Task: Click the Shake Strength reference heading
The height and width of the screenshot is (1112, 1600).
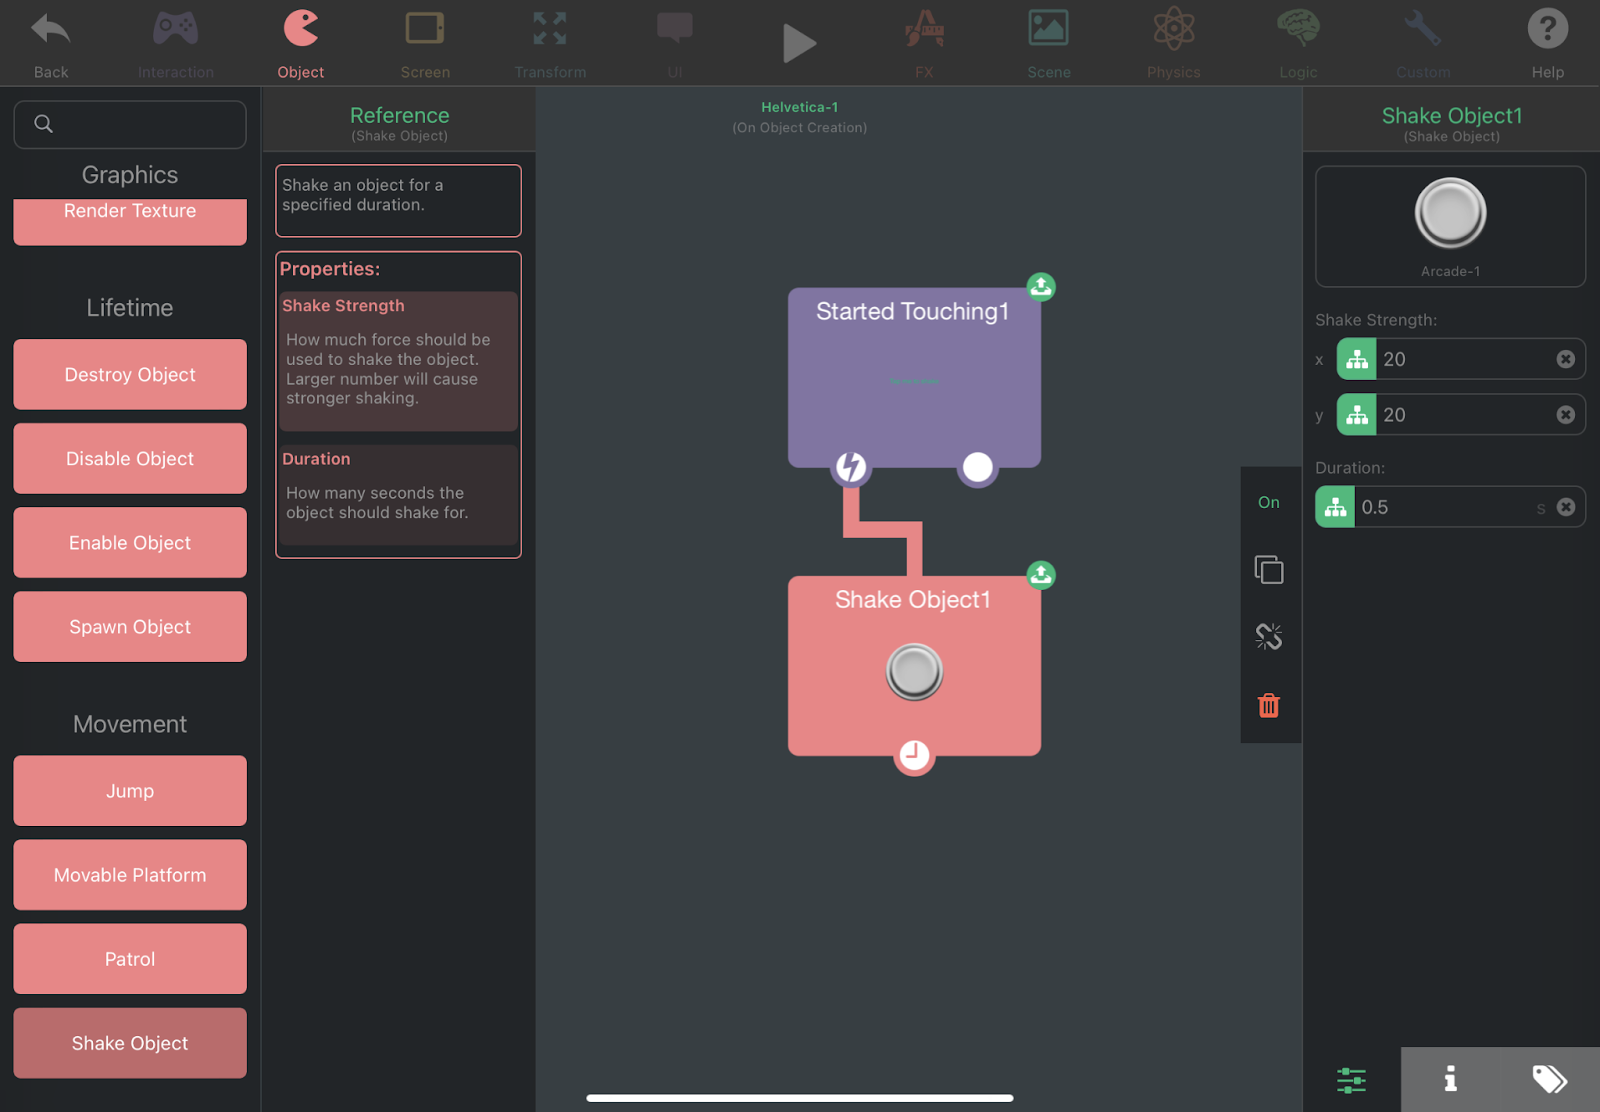Action: tap(343, 305)
